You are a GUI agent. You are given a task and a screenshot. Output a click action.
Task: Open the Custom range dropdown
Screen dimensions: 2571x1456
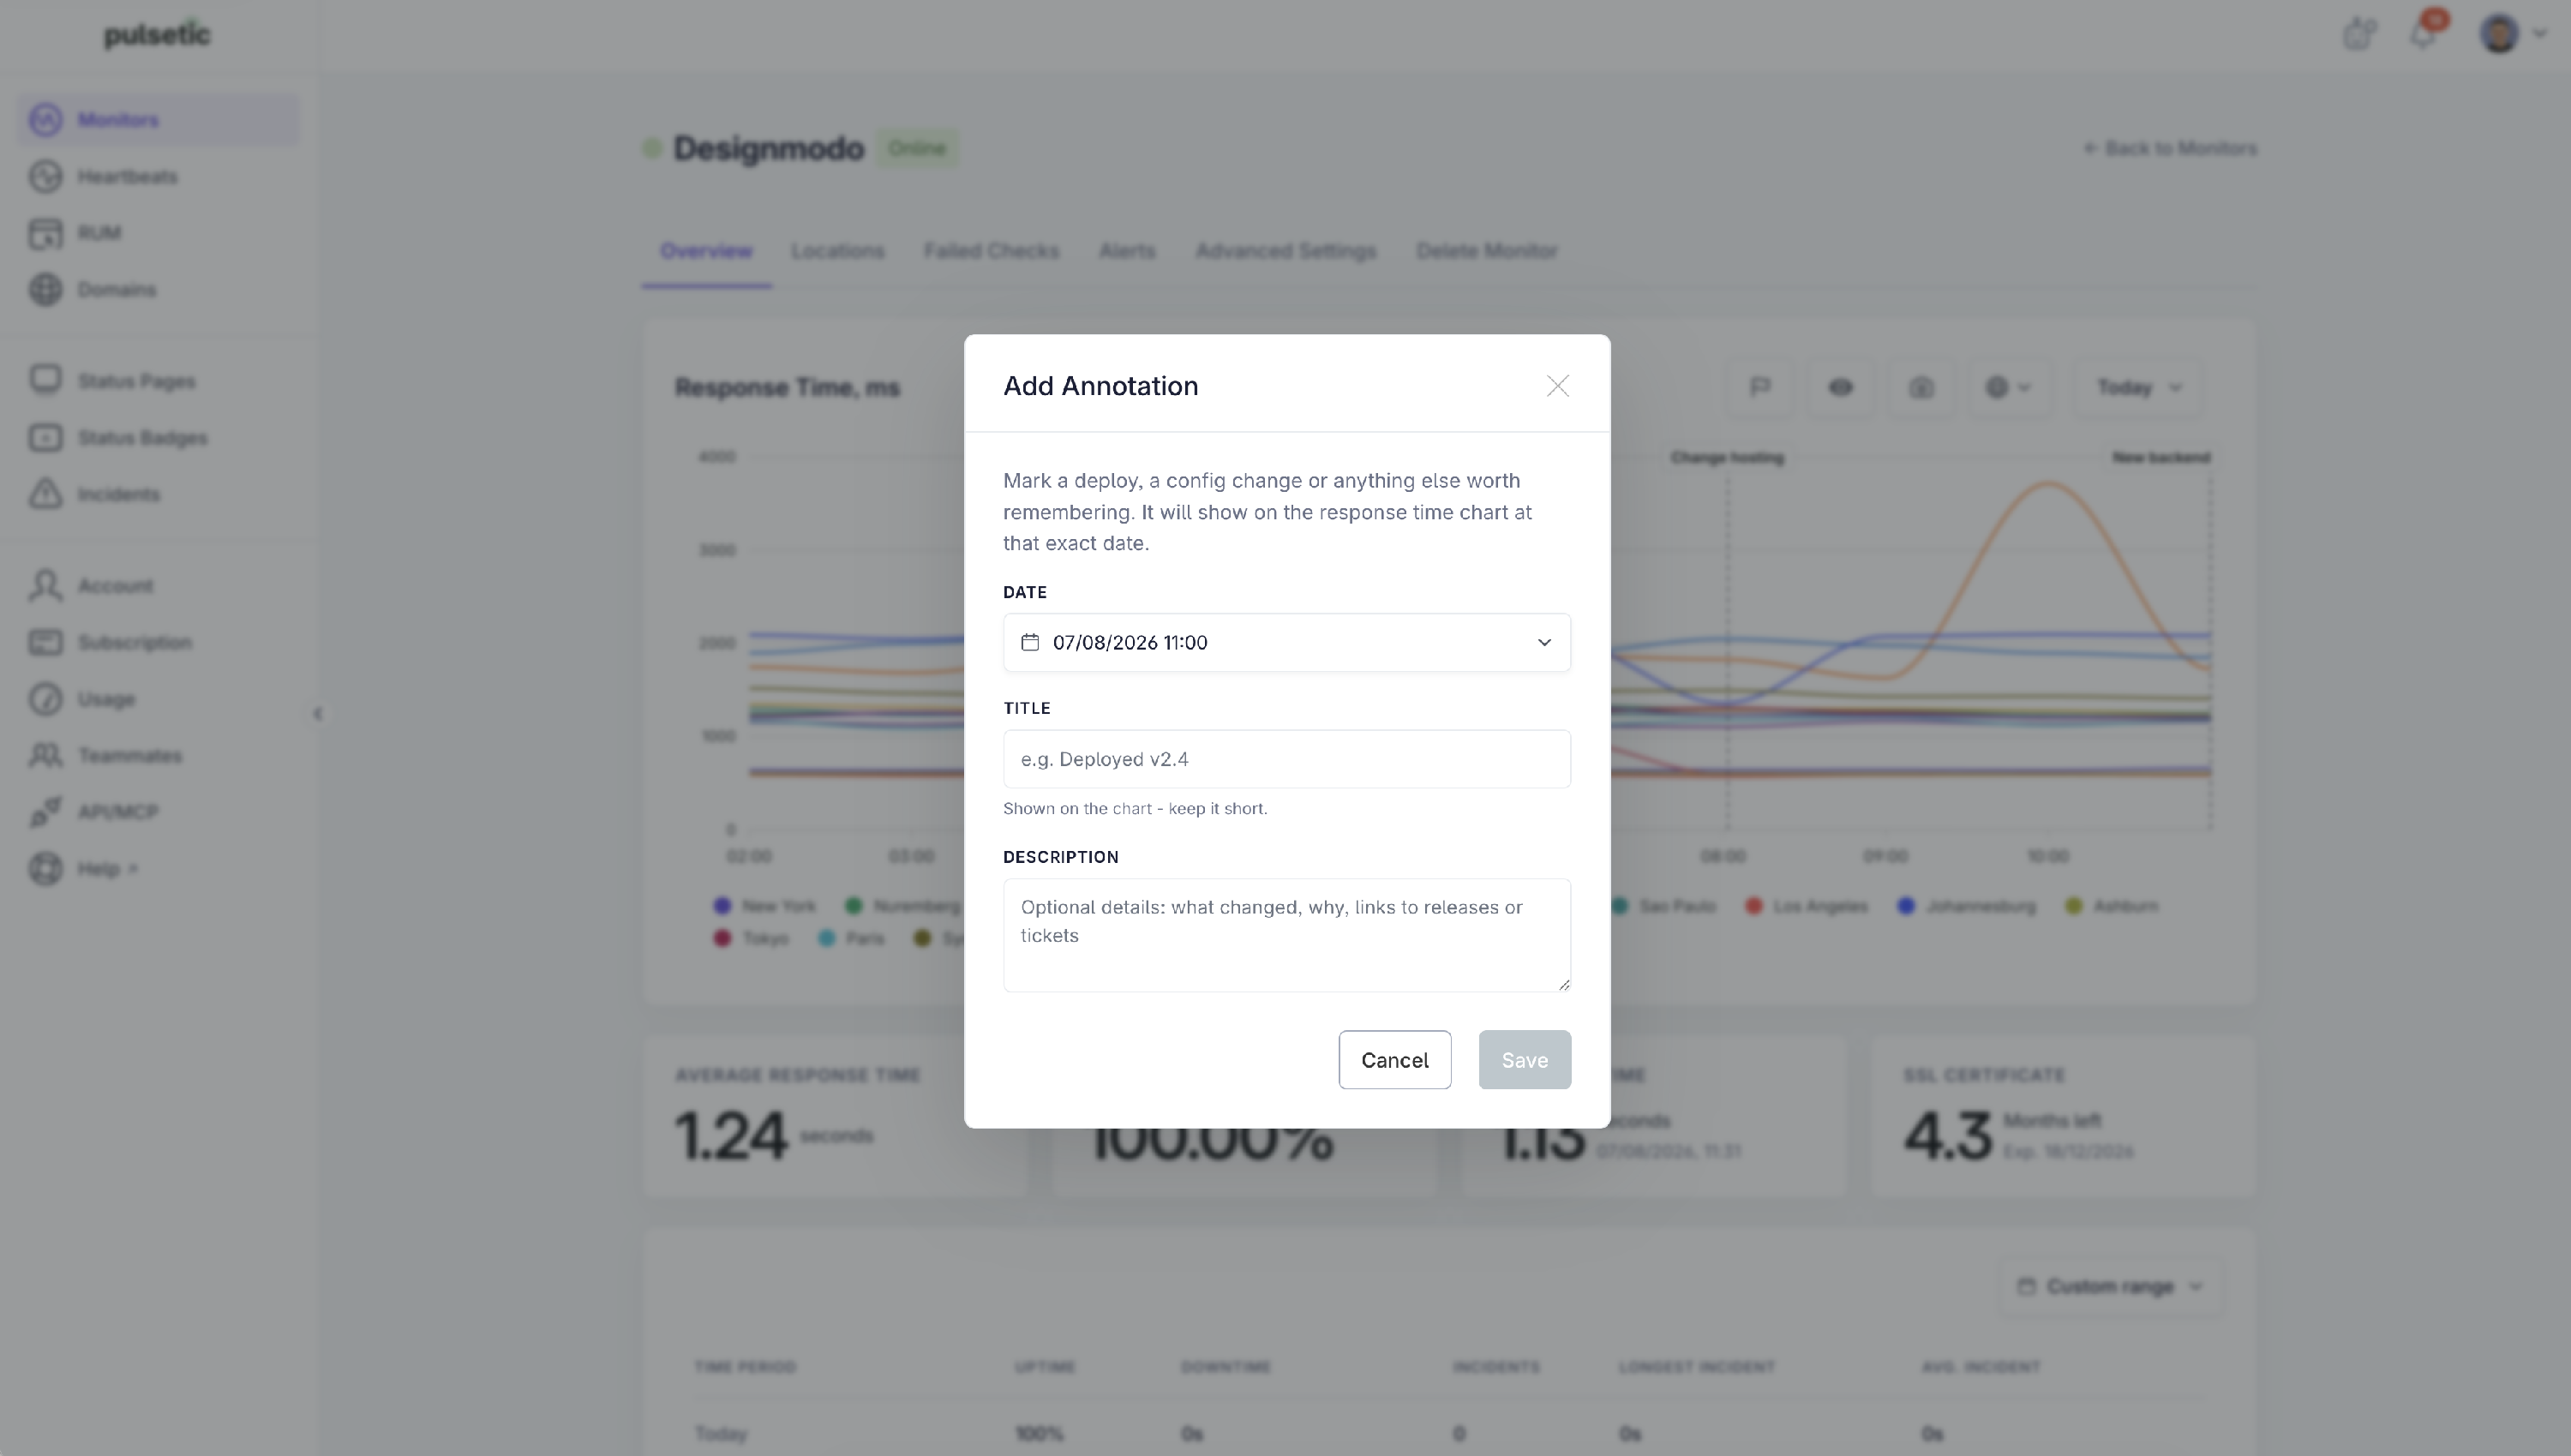pyautogui.click(x=2110, y=1286)
